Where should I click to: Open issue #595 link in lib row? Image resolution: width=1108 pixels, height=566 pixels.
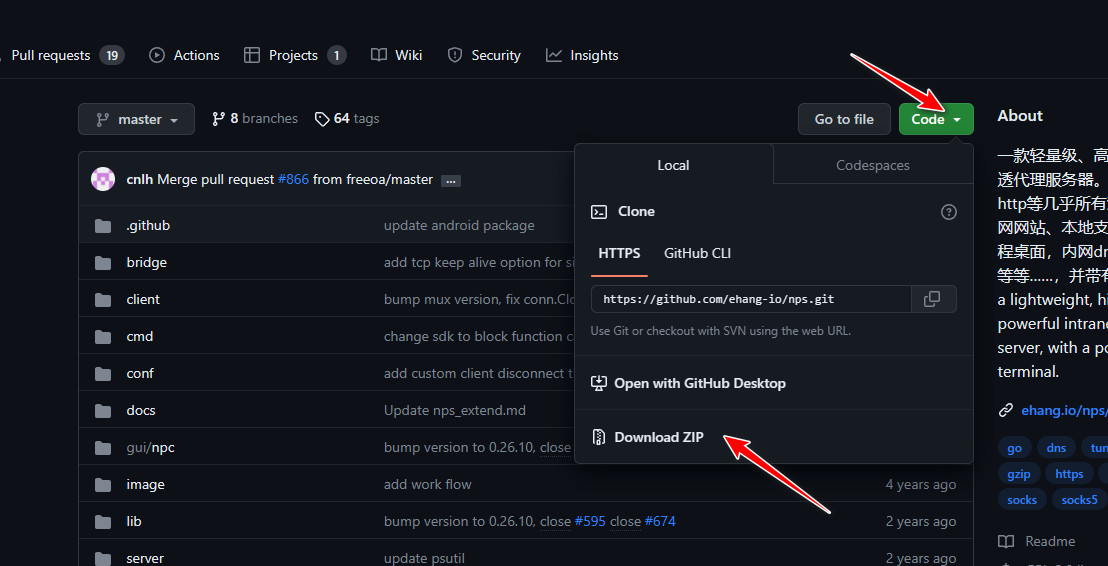click(x=590, y=521)
